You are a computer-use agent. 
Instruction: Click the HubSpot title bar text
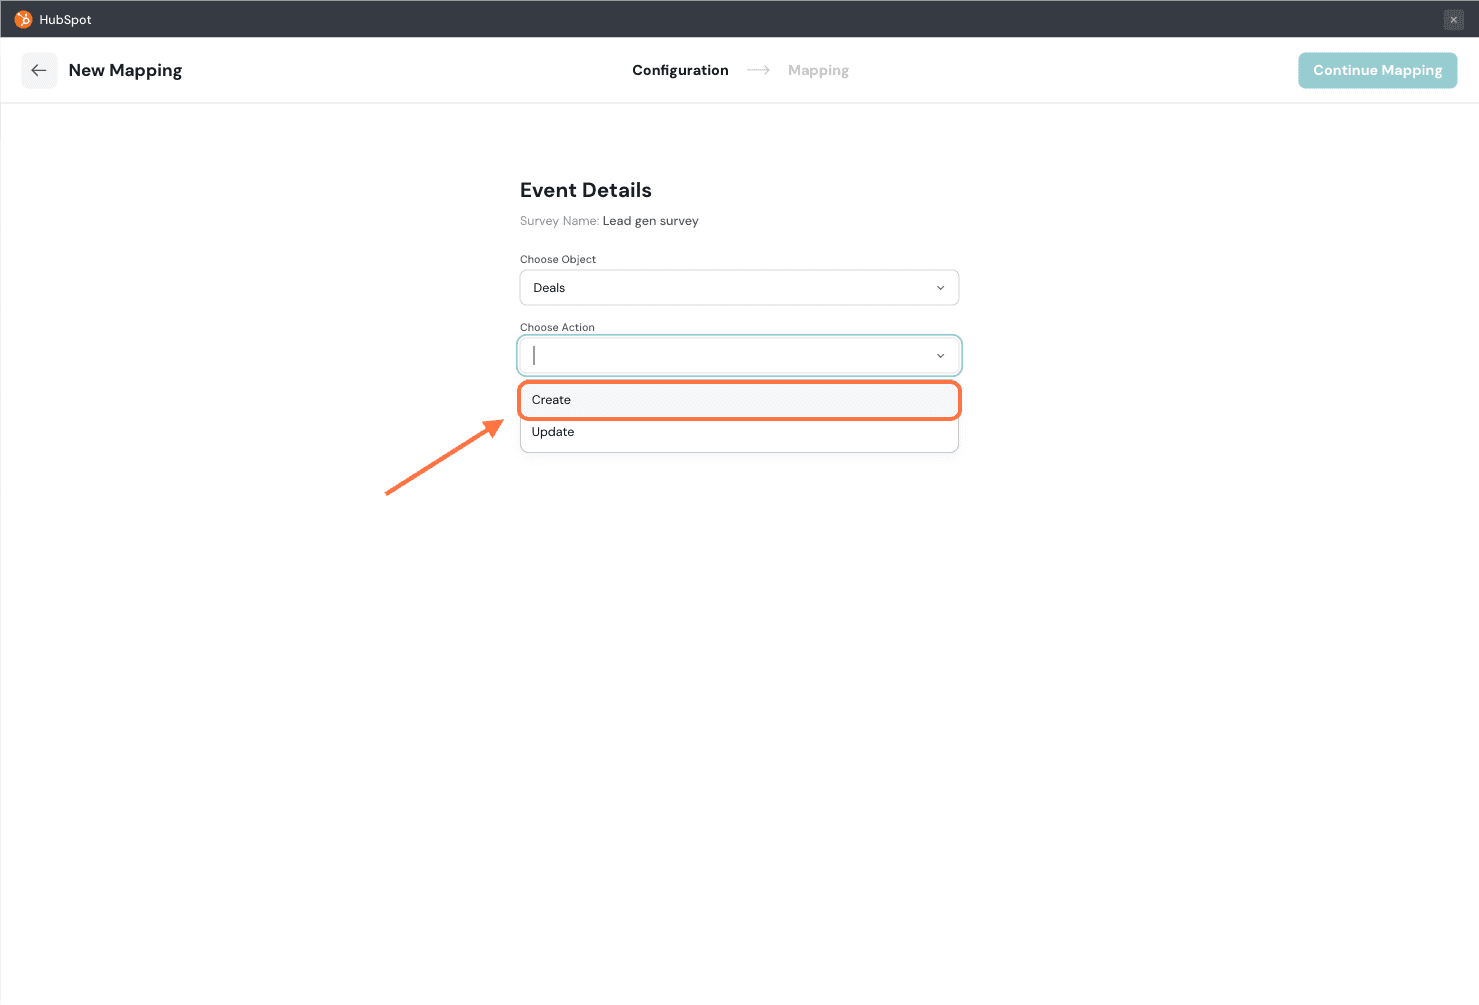coord(65,20)
